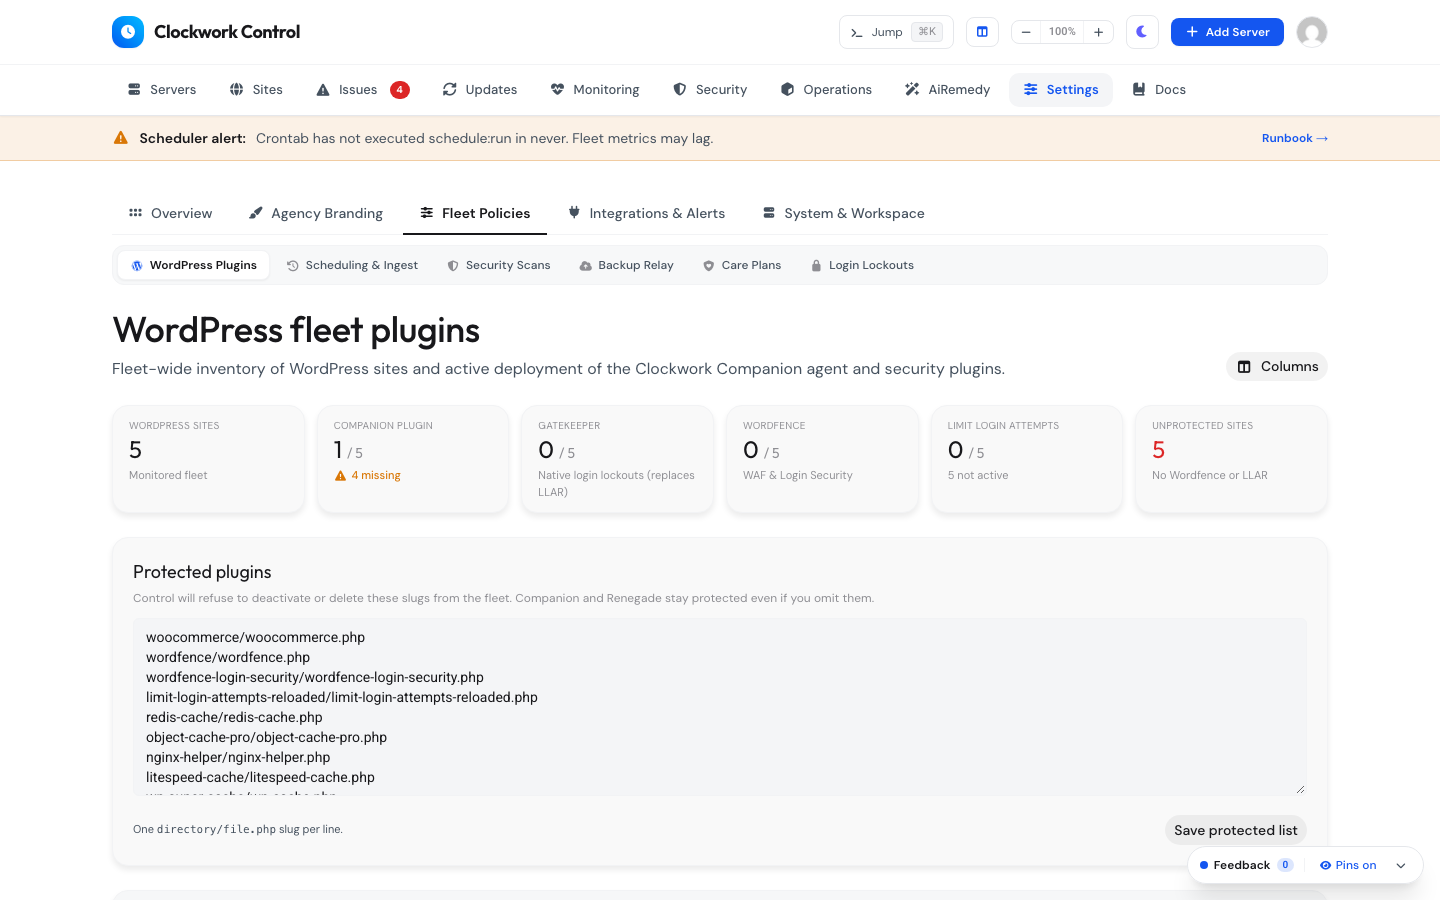
Task: Click the Clockwork Control clock logo
Action: click(x=128, y=32)
